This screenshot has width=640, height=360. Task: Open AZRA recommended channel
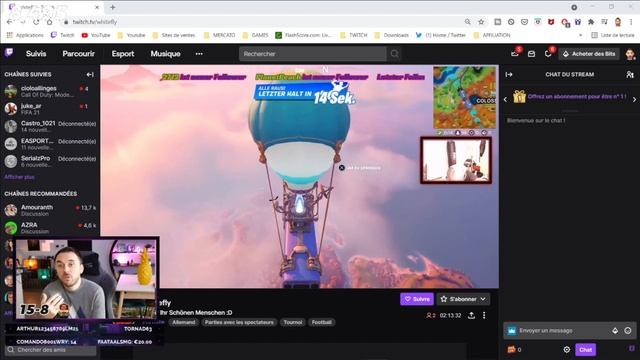50,228
